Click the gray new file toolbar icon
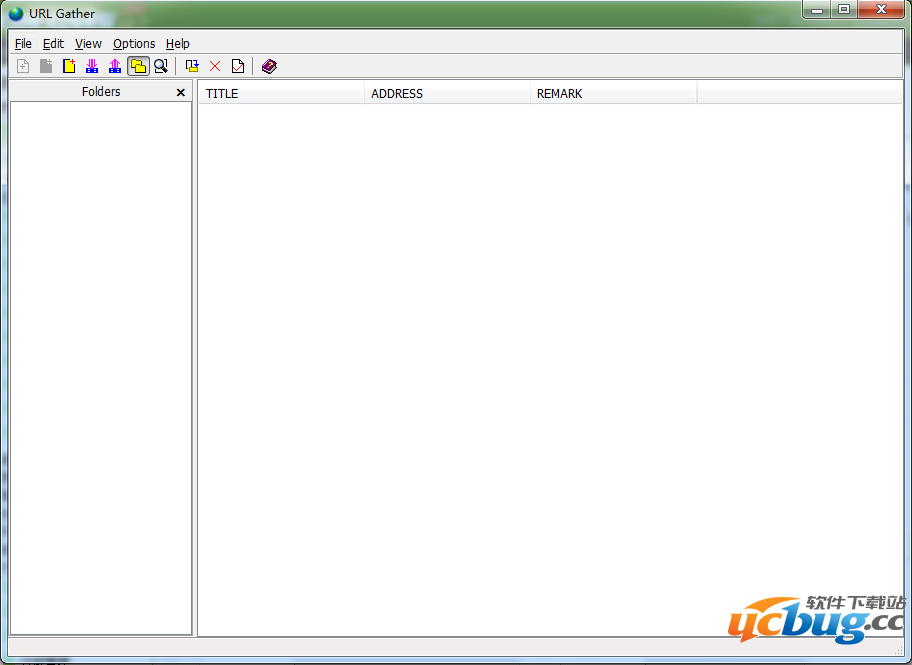 [46, 66]
